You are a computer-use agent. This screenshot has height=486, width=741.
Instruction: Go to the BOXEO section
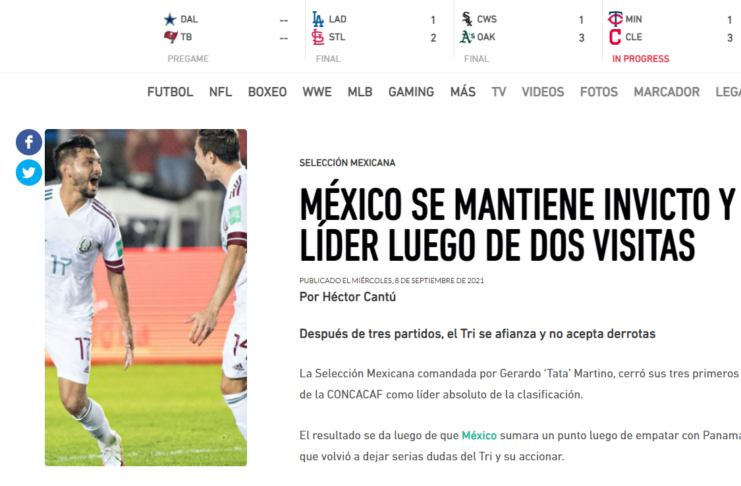pos(267,92)
